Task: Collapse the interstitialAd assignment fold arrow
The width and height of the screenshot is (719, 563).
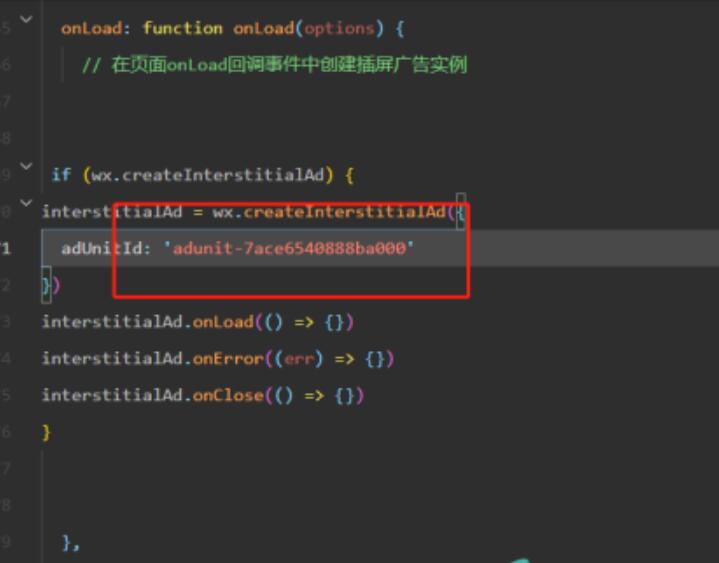Action: coord(26,204)
